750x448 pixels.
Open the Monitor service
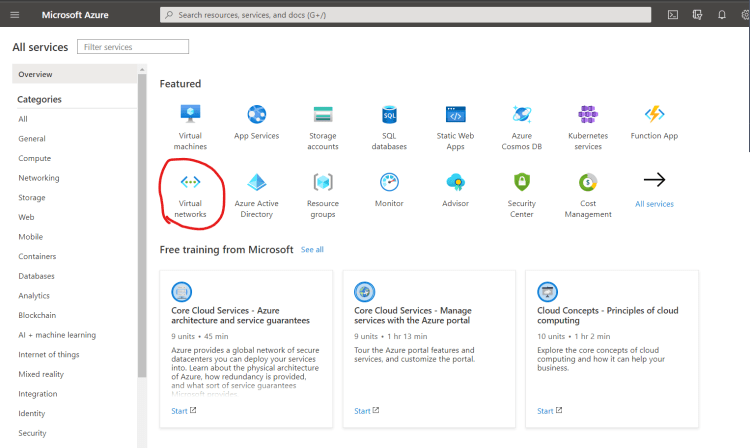click(389, 190)
